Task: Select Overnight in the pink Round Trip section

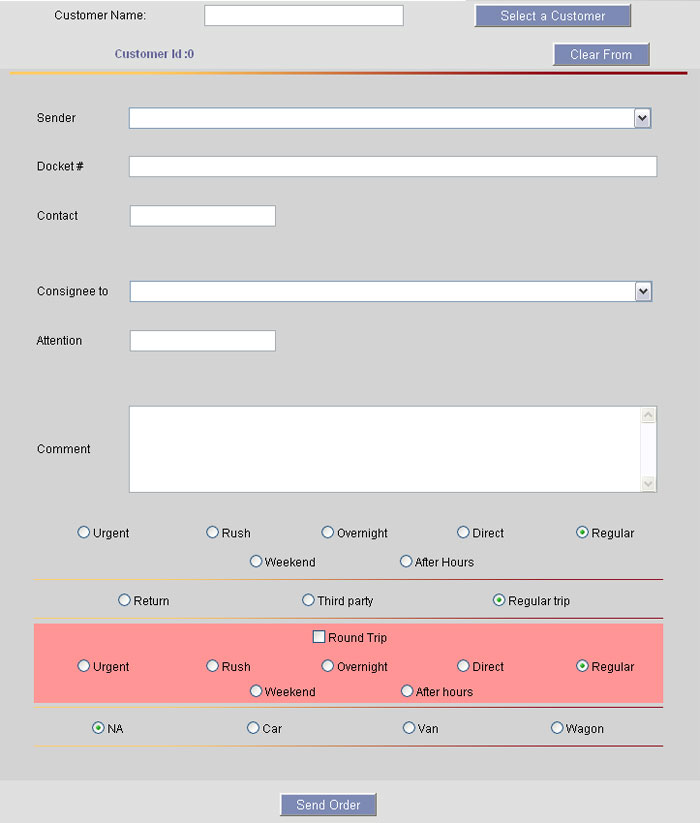Action: tap(328, 666)
